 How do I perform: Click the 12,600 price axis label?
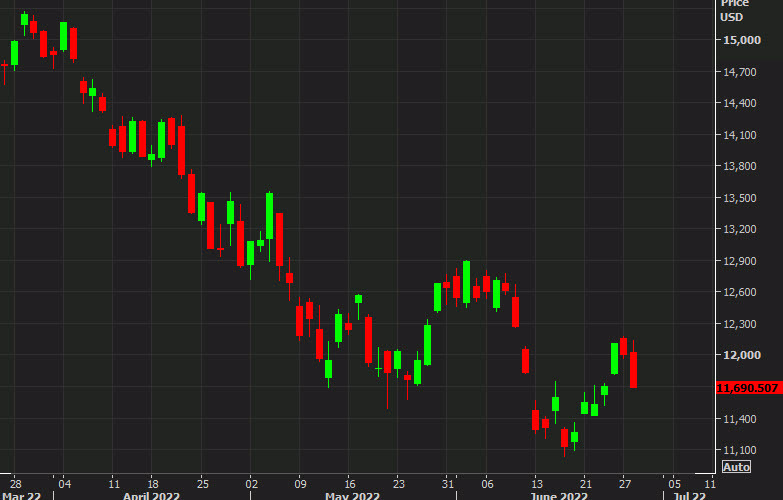point(740,292)
